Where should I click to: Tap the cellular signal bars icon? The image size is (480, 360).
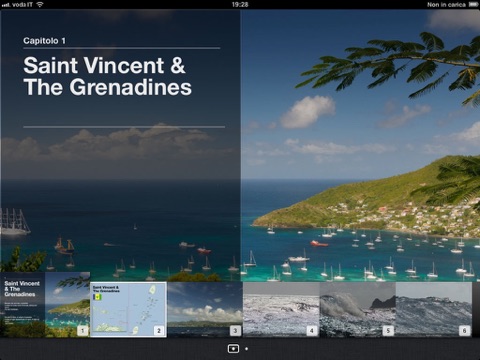click(x=6, y=5)
